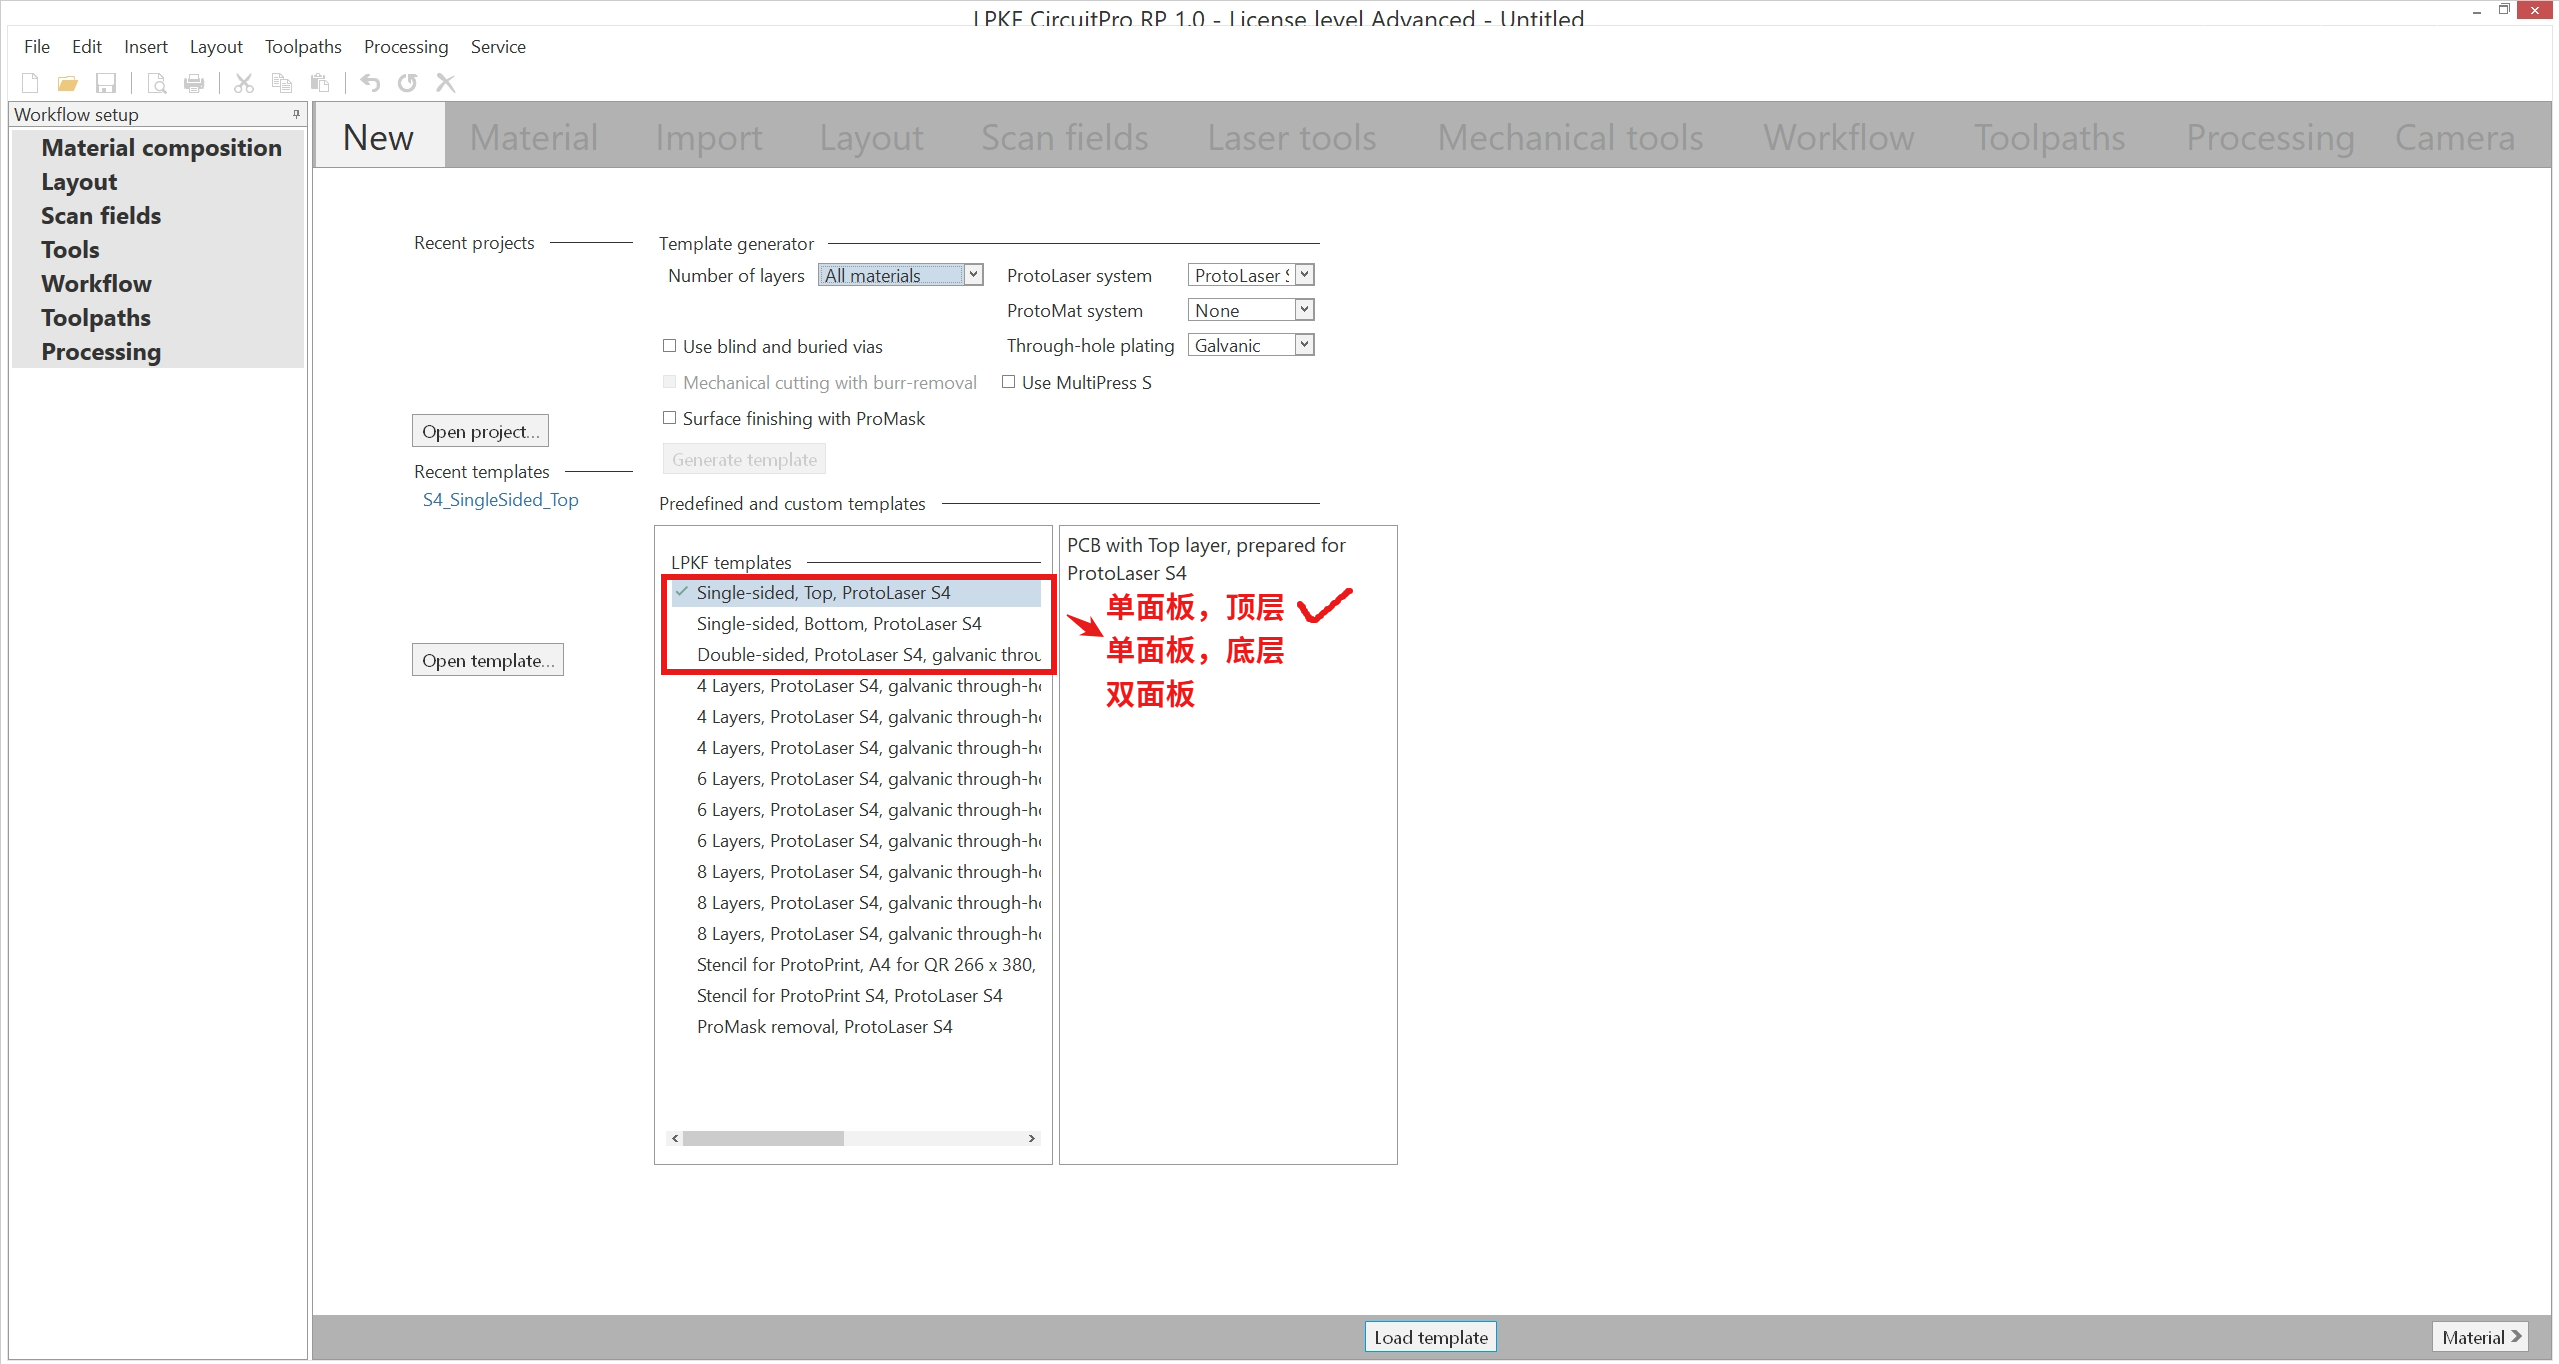Click the Print preview icon
2559x1364 pixels.
157,83
